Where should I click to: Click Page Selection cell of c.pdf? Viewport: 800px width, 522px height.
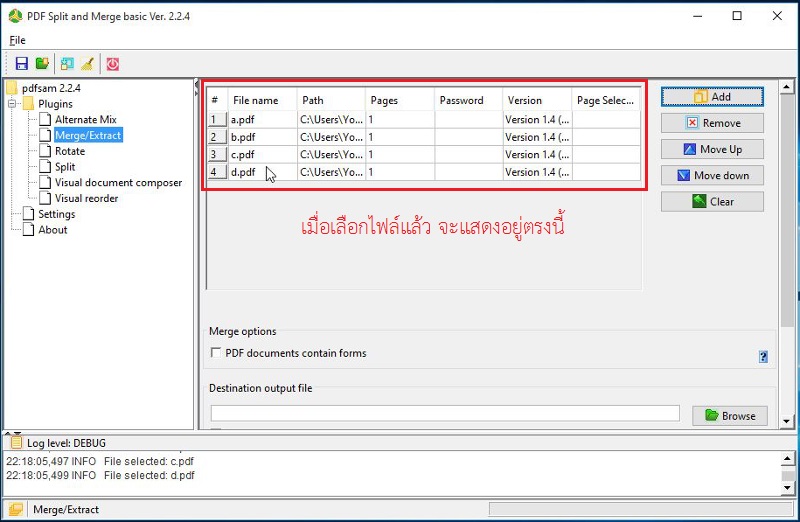pyautogui.click(x=606, y=154)
